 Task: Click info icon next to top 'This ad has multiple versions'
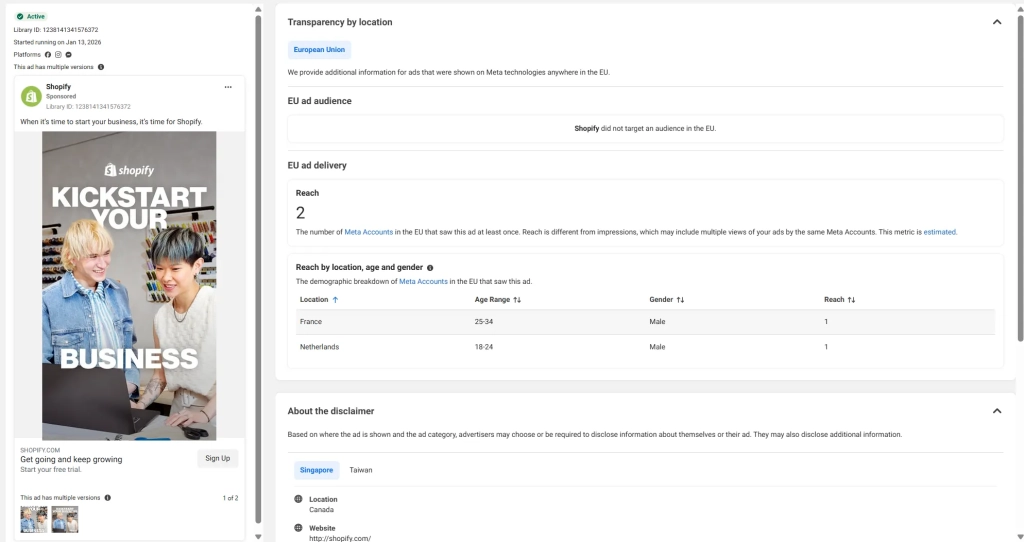101,67
